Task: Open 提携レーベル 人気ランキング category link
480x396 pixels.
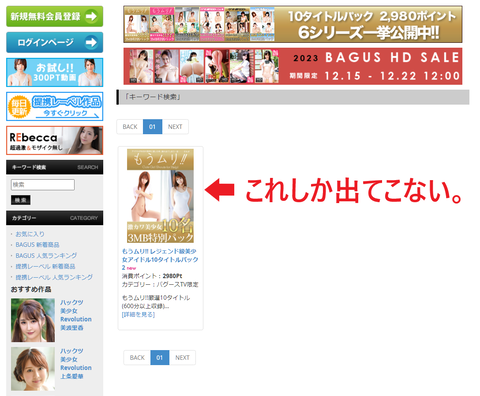Action: [x=54, y=277]
